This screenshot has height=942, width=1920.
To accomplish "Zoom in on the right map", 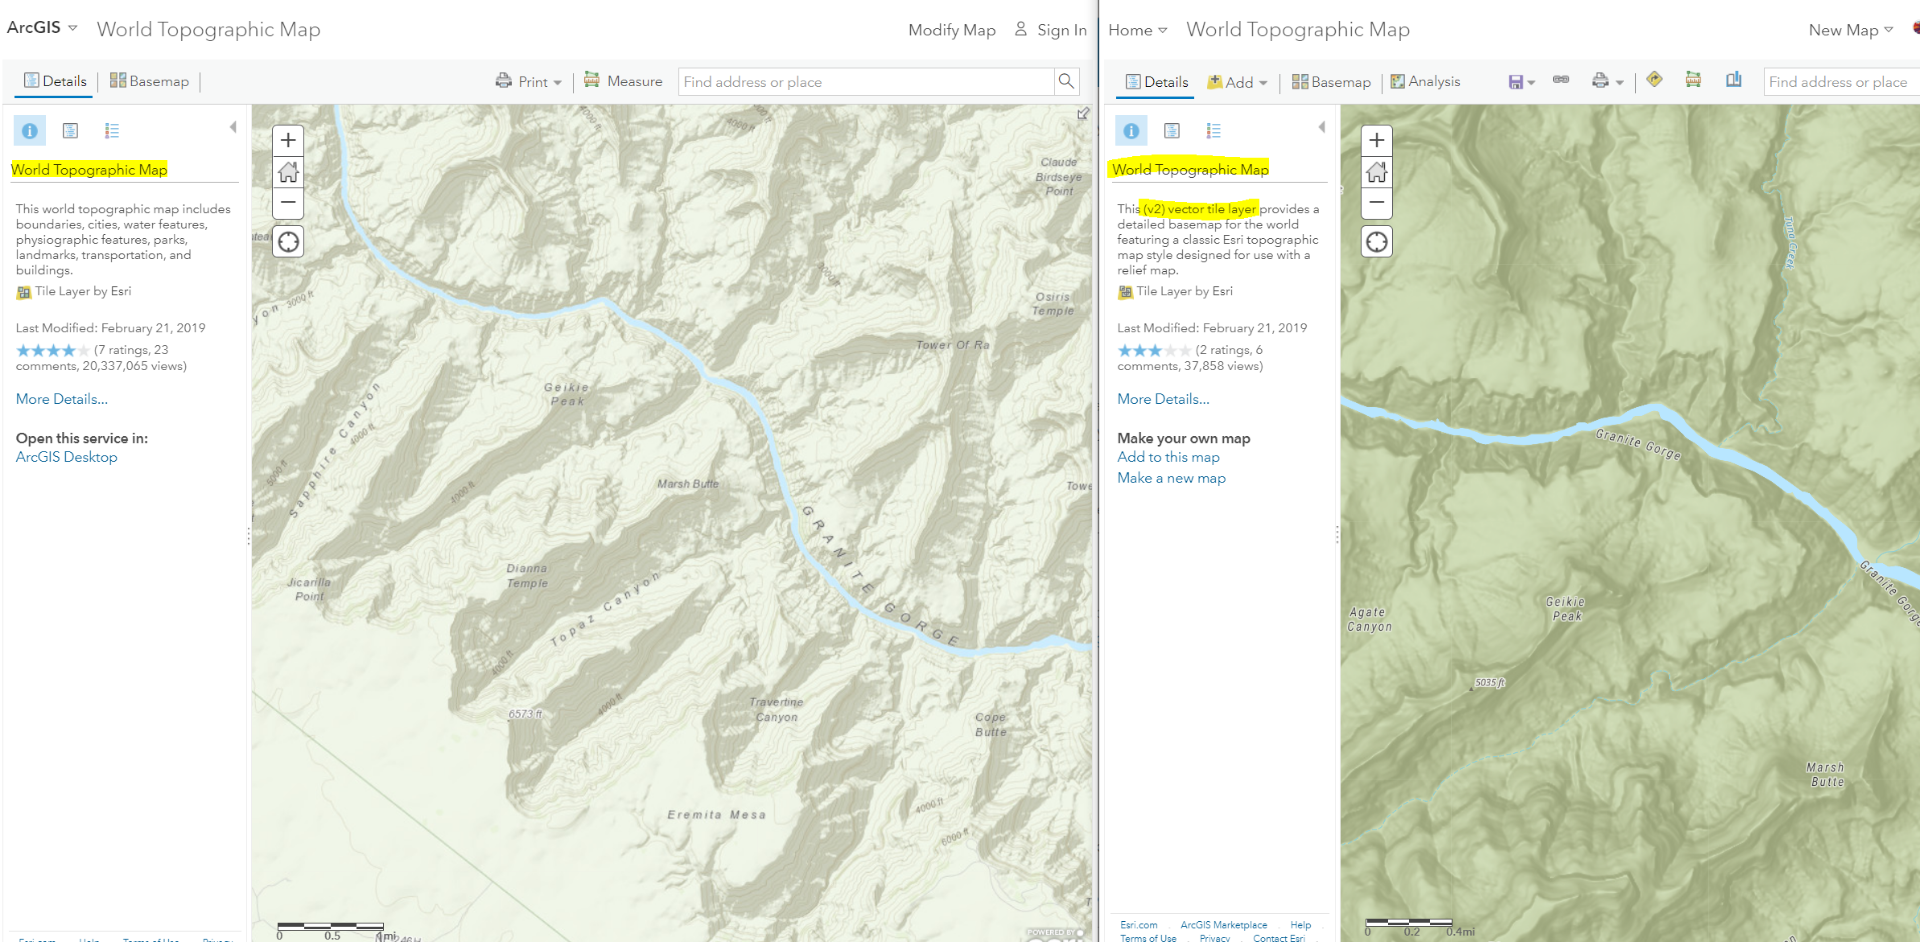I will (x=1377, y=140).
